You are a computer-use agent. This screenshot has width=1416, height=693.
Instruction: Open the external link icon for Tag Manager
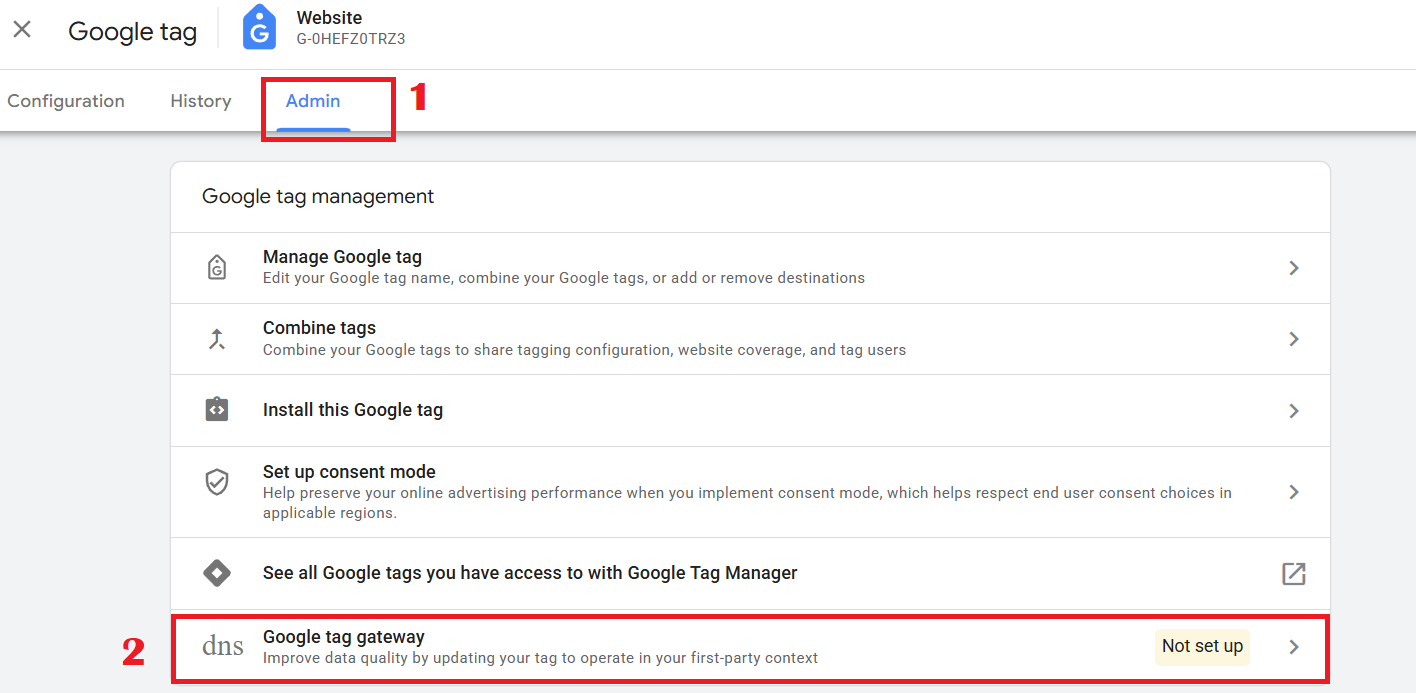(1294, 573)
